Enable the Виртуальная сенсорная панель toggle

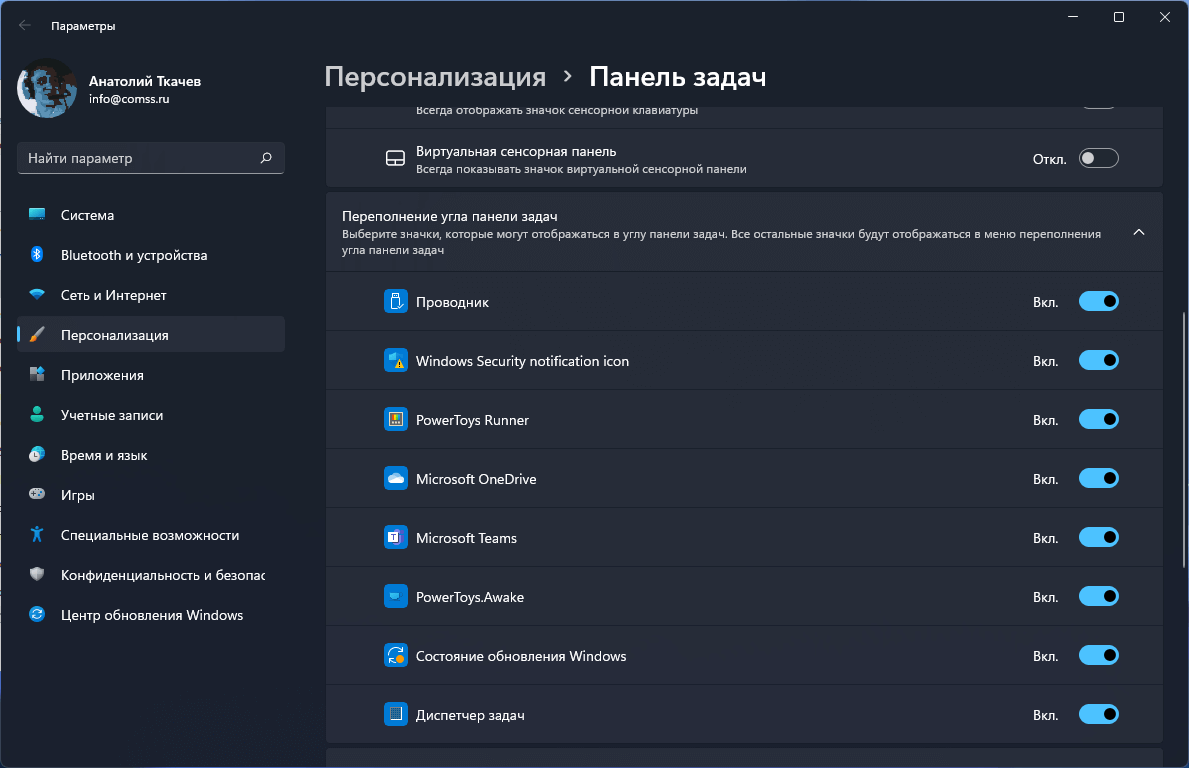pos(1099,158)
